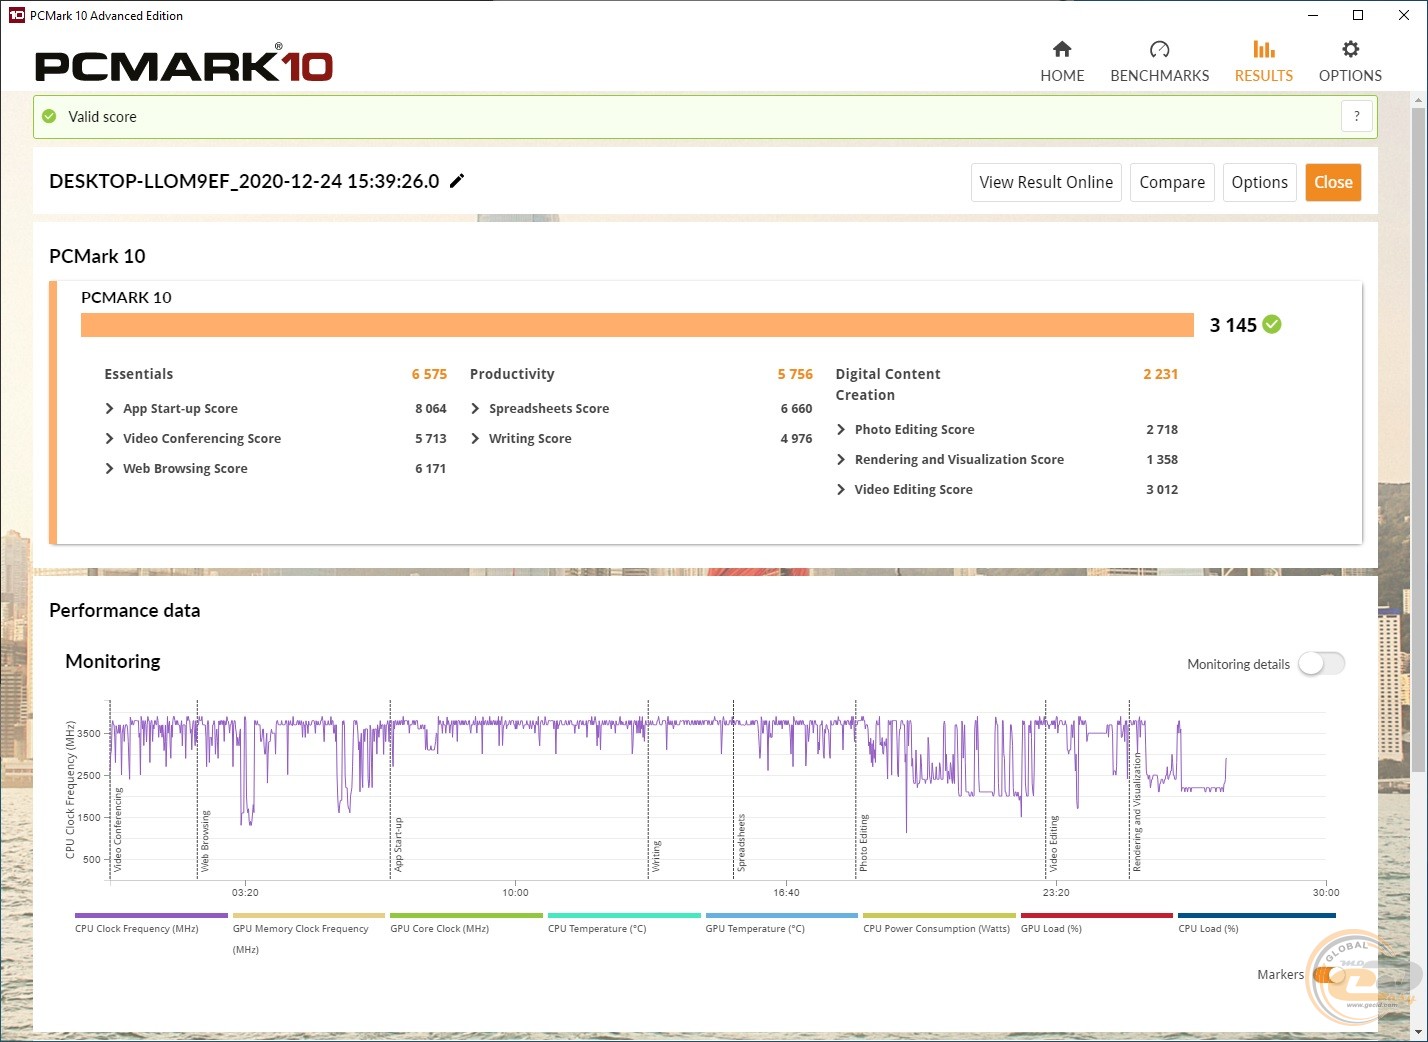Click the green check beside 3 145
1428x1042 pixels.
point(1272,324)
